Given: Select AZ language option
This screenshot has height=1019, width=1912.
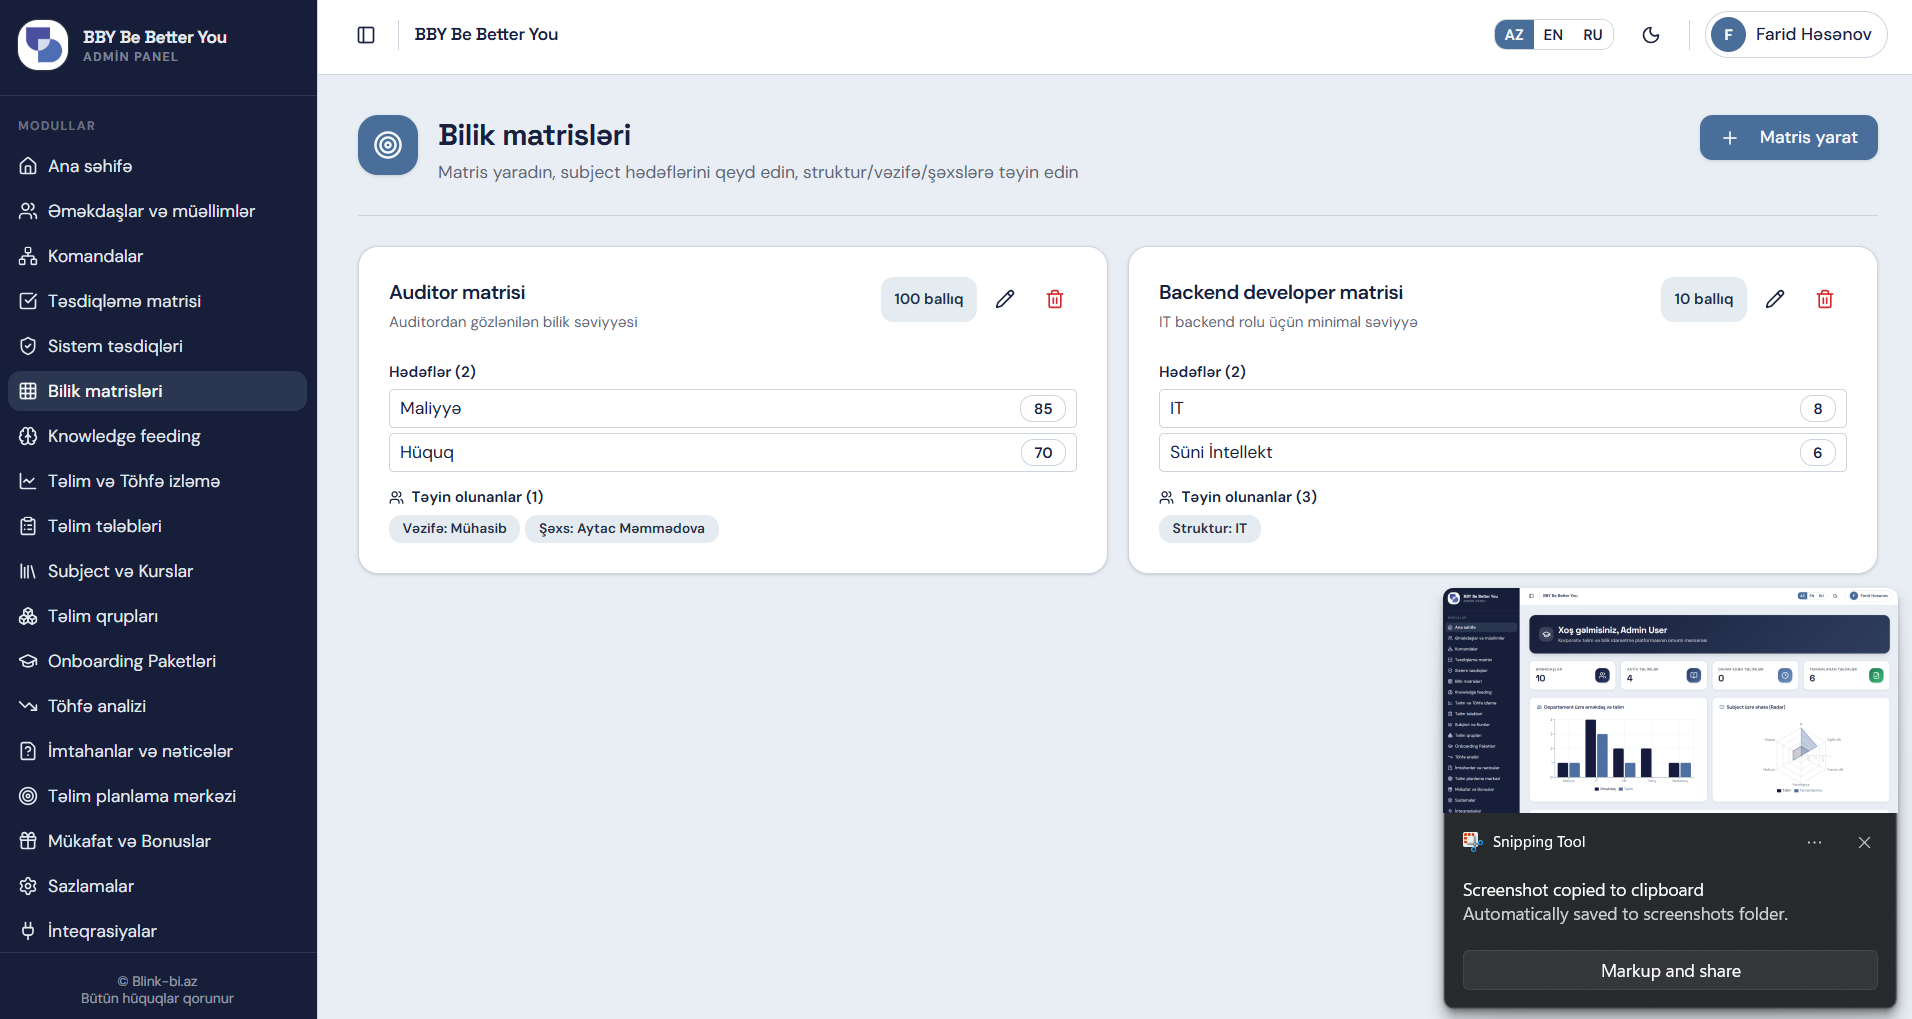Looking at the screenshot, I should coord(1514,35).
